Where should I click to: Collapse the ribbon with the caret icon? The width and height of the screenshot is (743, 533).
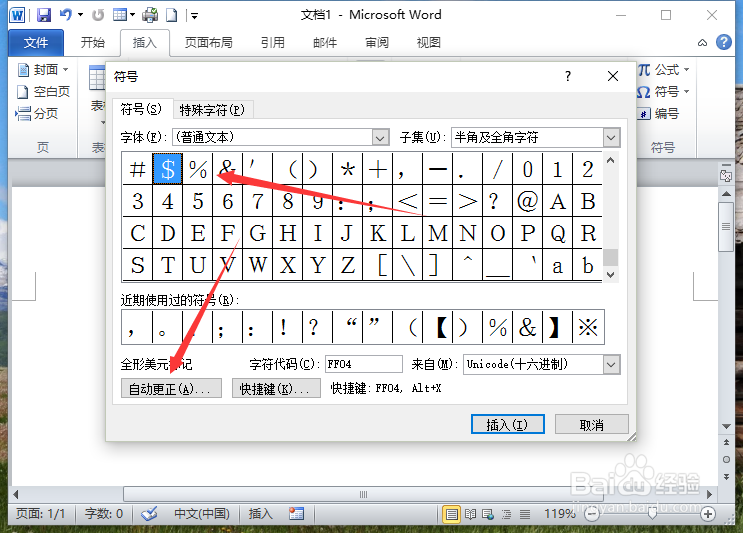coord(702,43)
